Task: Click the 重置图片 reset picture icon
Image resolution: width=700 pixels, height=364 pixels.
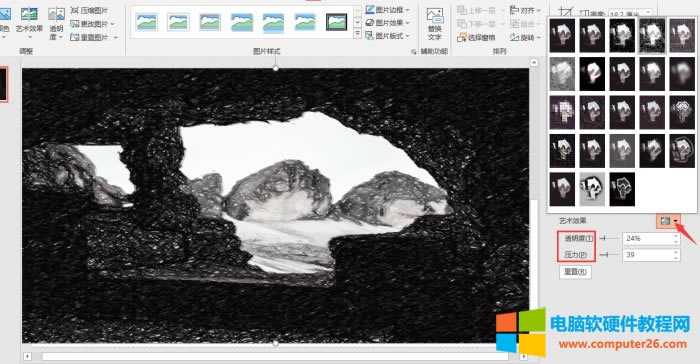Action: click(93, 38)
